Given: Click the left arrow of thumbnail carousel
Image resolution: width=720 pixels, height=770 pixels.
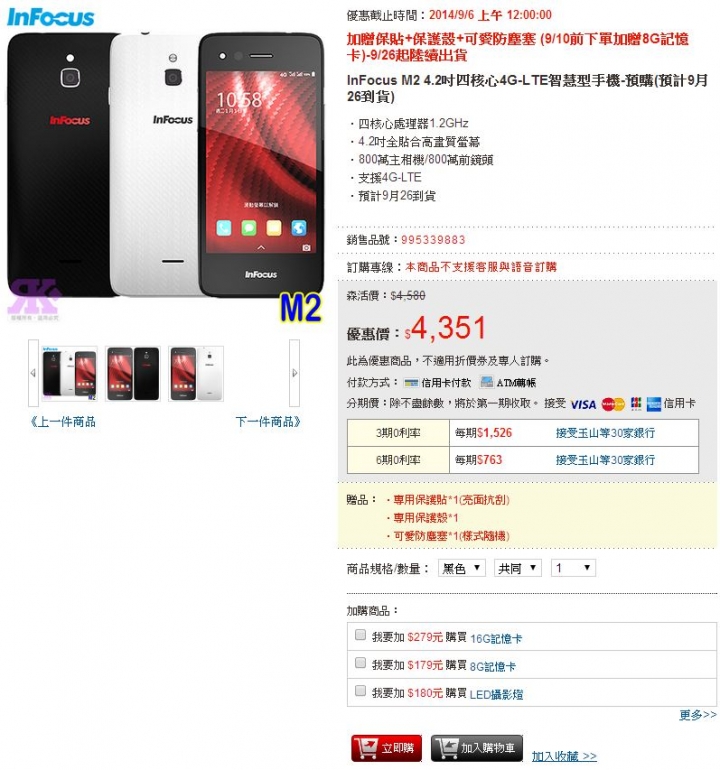Looking at the screenshot, I should coord(33,373).
